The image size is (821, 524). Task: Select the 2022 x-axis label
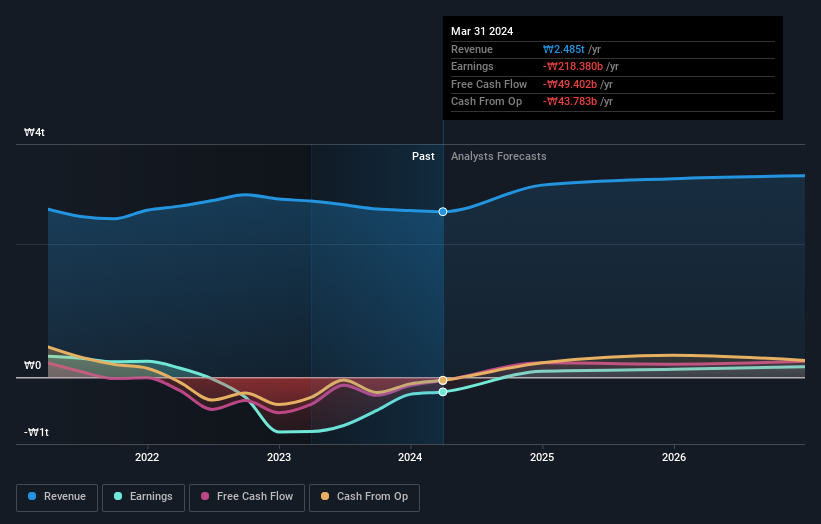point(147,457)
